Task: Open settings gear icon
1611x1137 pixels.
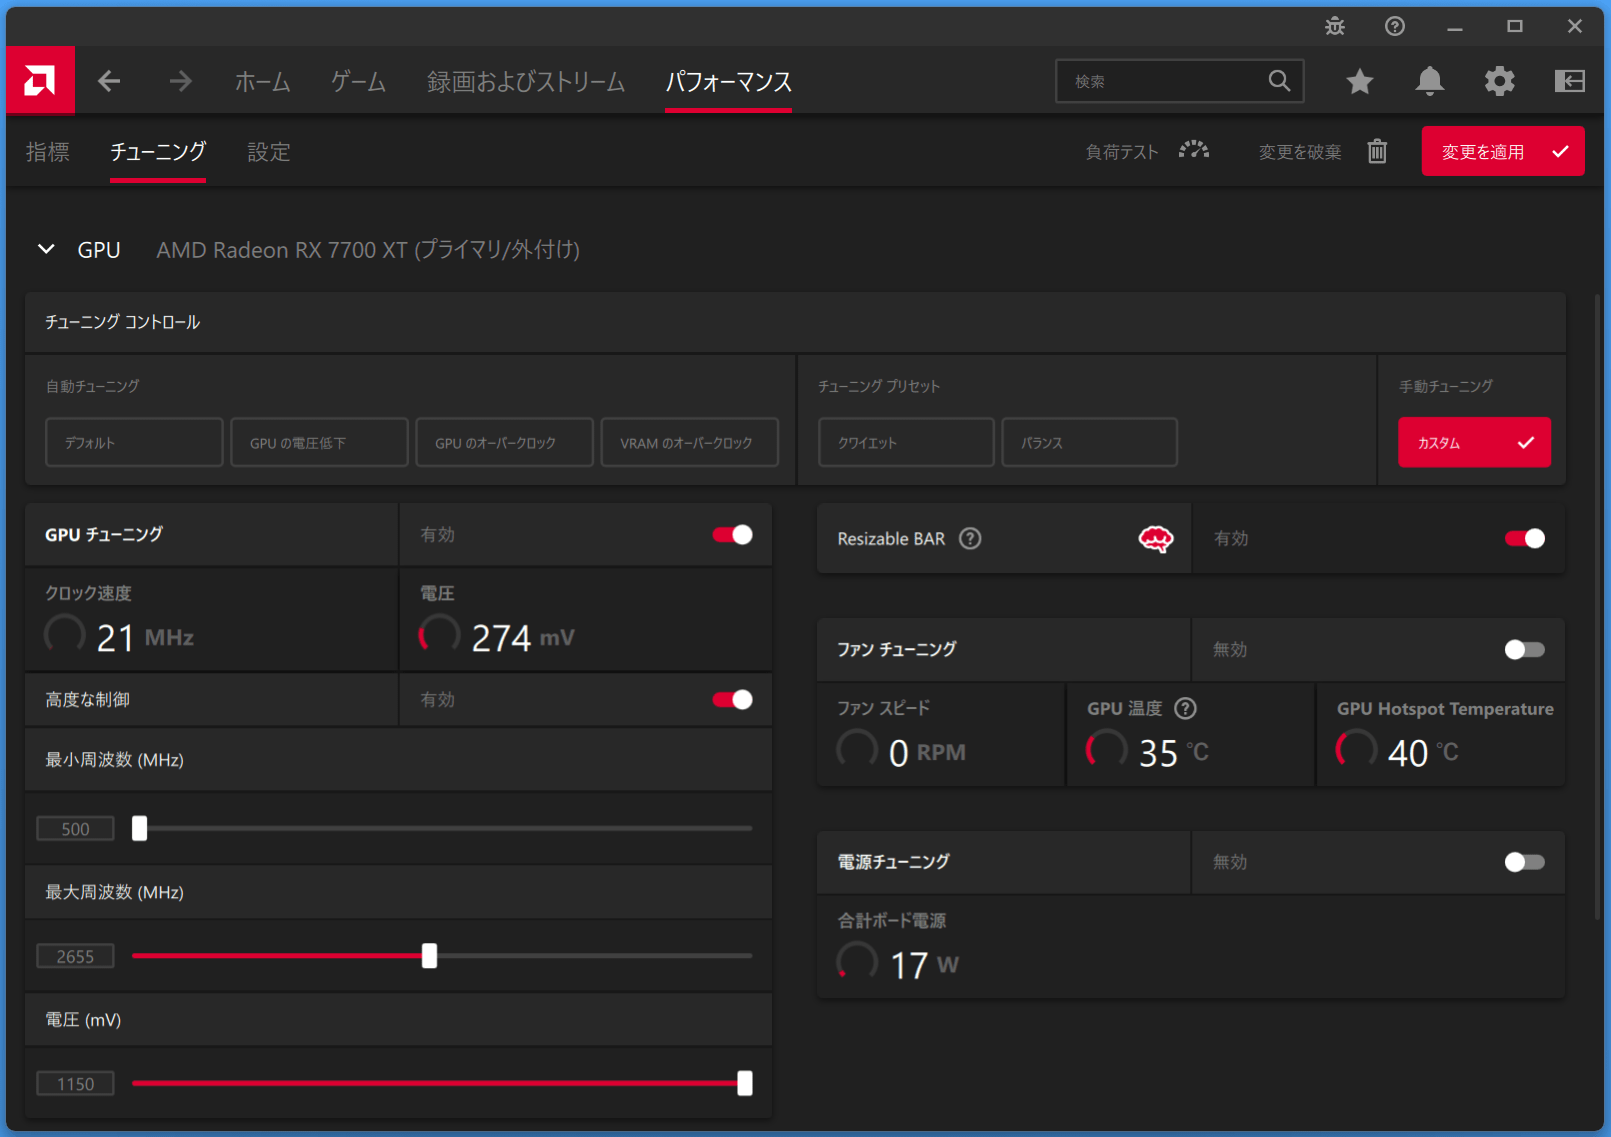Action: (x=1499, y=81)
